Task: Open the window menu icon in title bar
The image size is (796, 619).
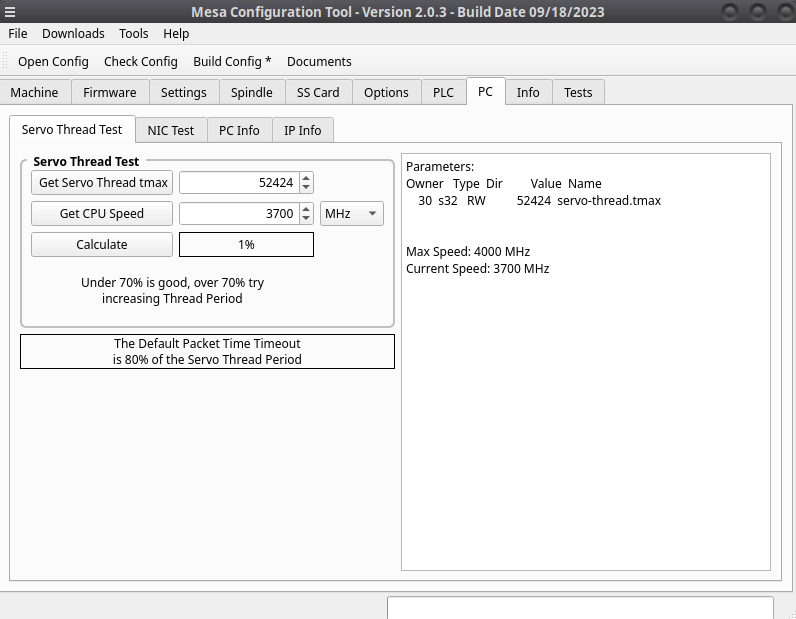Action: point(10,12)
